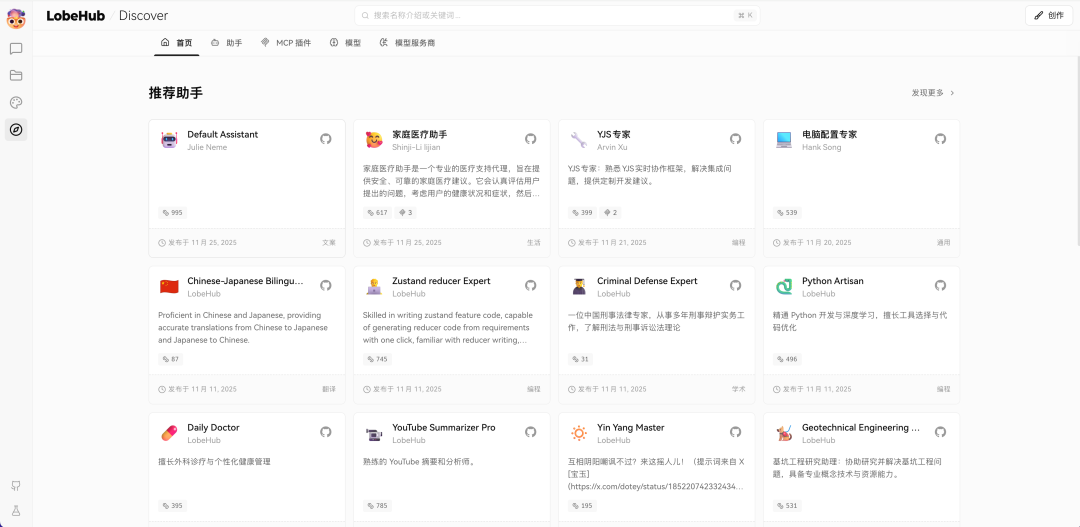Open the palette painting sidebar icon

[x=16, y=102]
